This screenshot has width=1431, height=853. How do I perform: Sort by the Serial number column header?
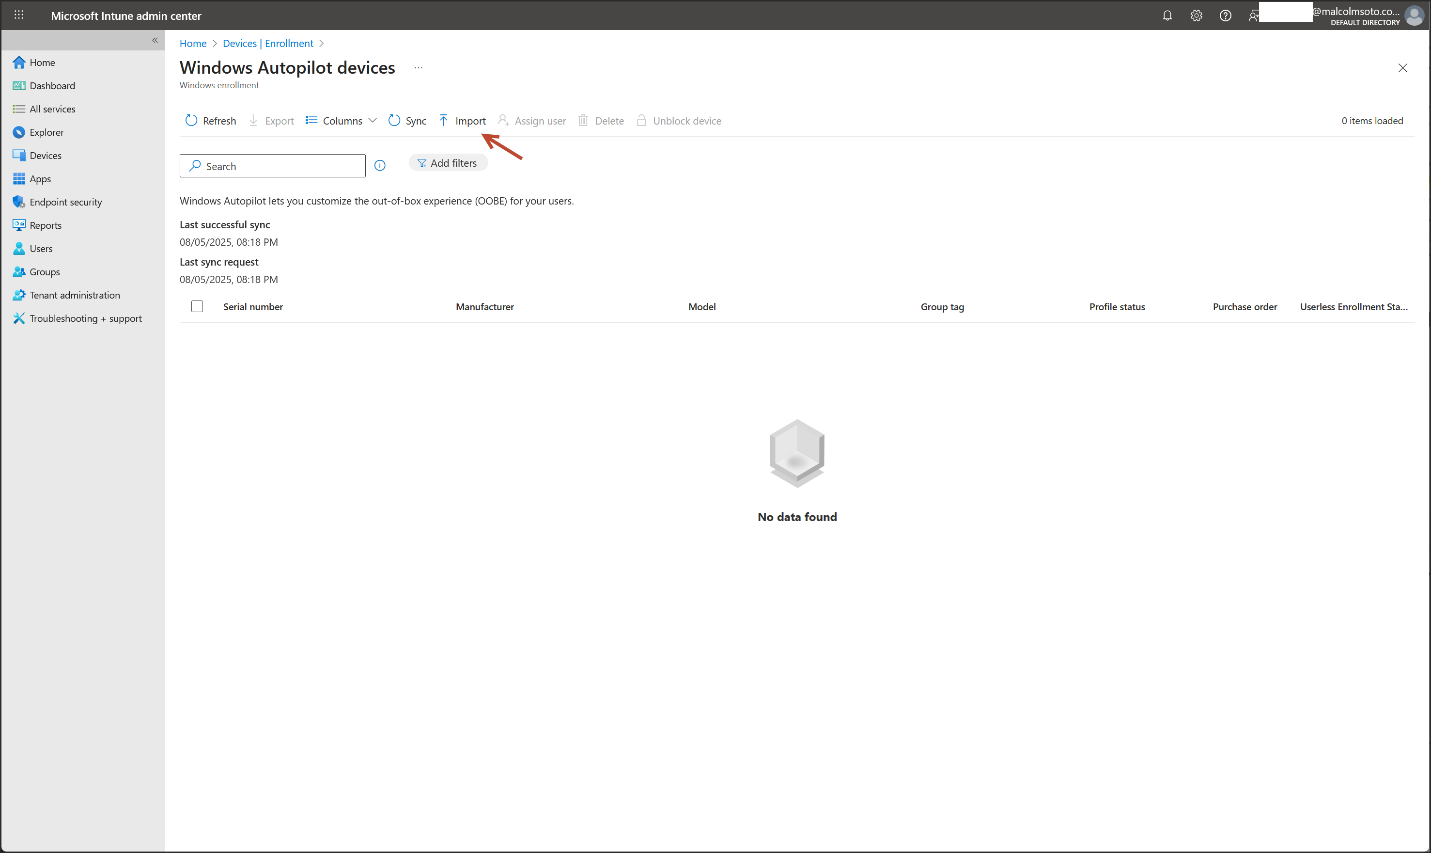[253, 307]
